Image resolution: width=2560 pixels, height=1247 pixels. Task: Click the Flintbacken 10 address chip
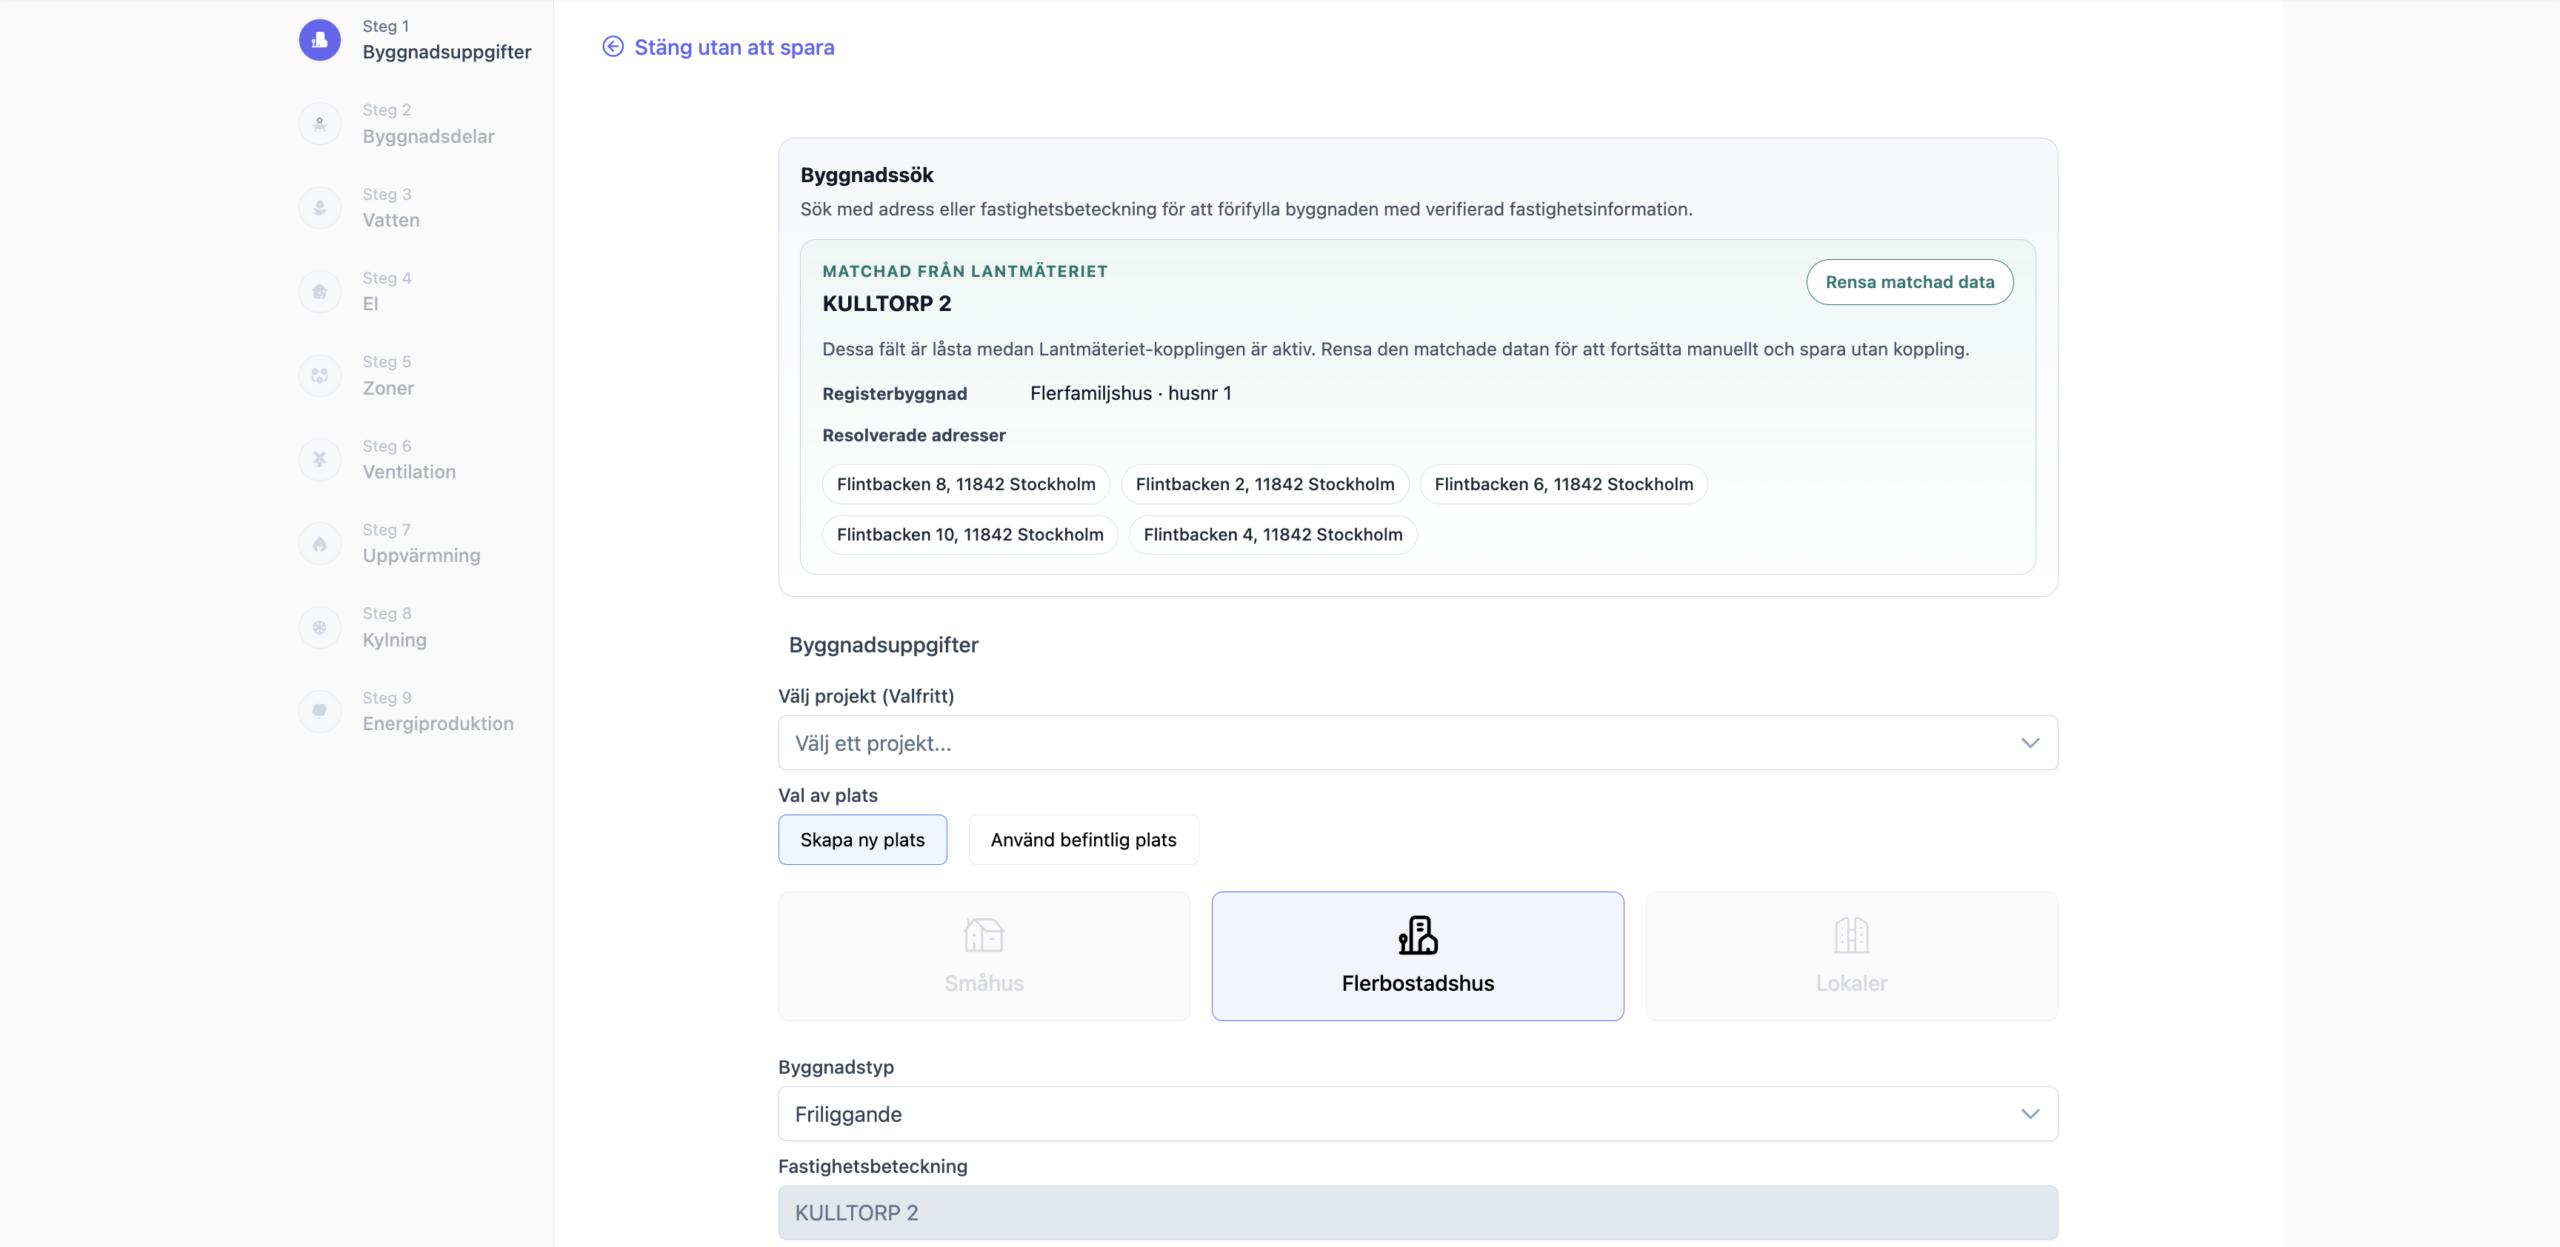[x=970, y=535]
